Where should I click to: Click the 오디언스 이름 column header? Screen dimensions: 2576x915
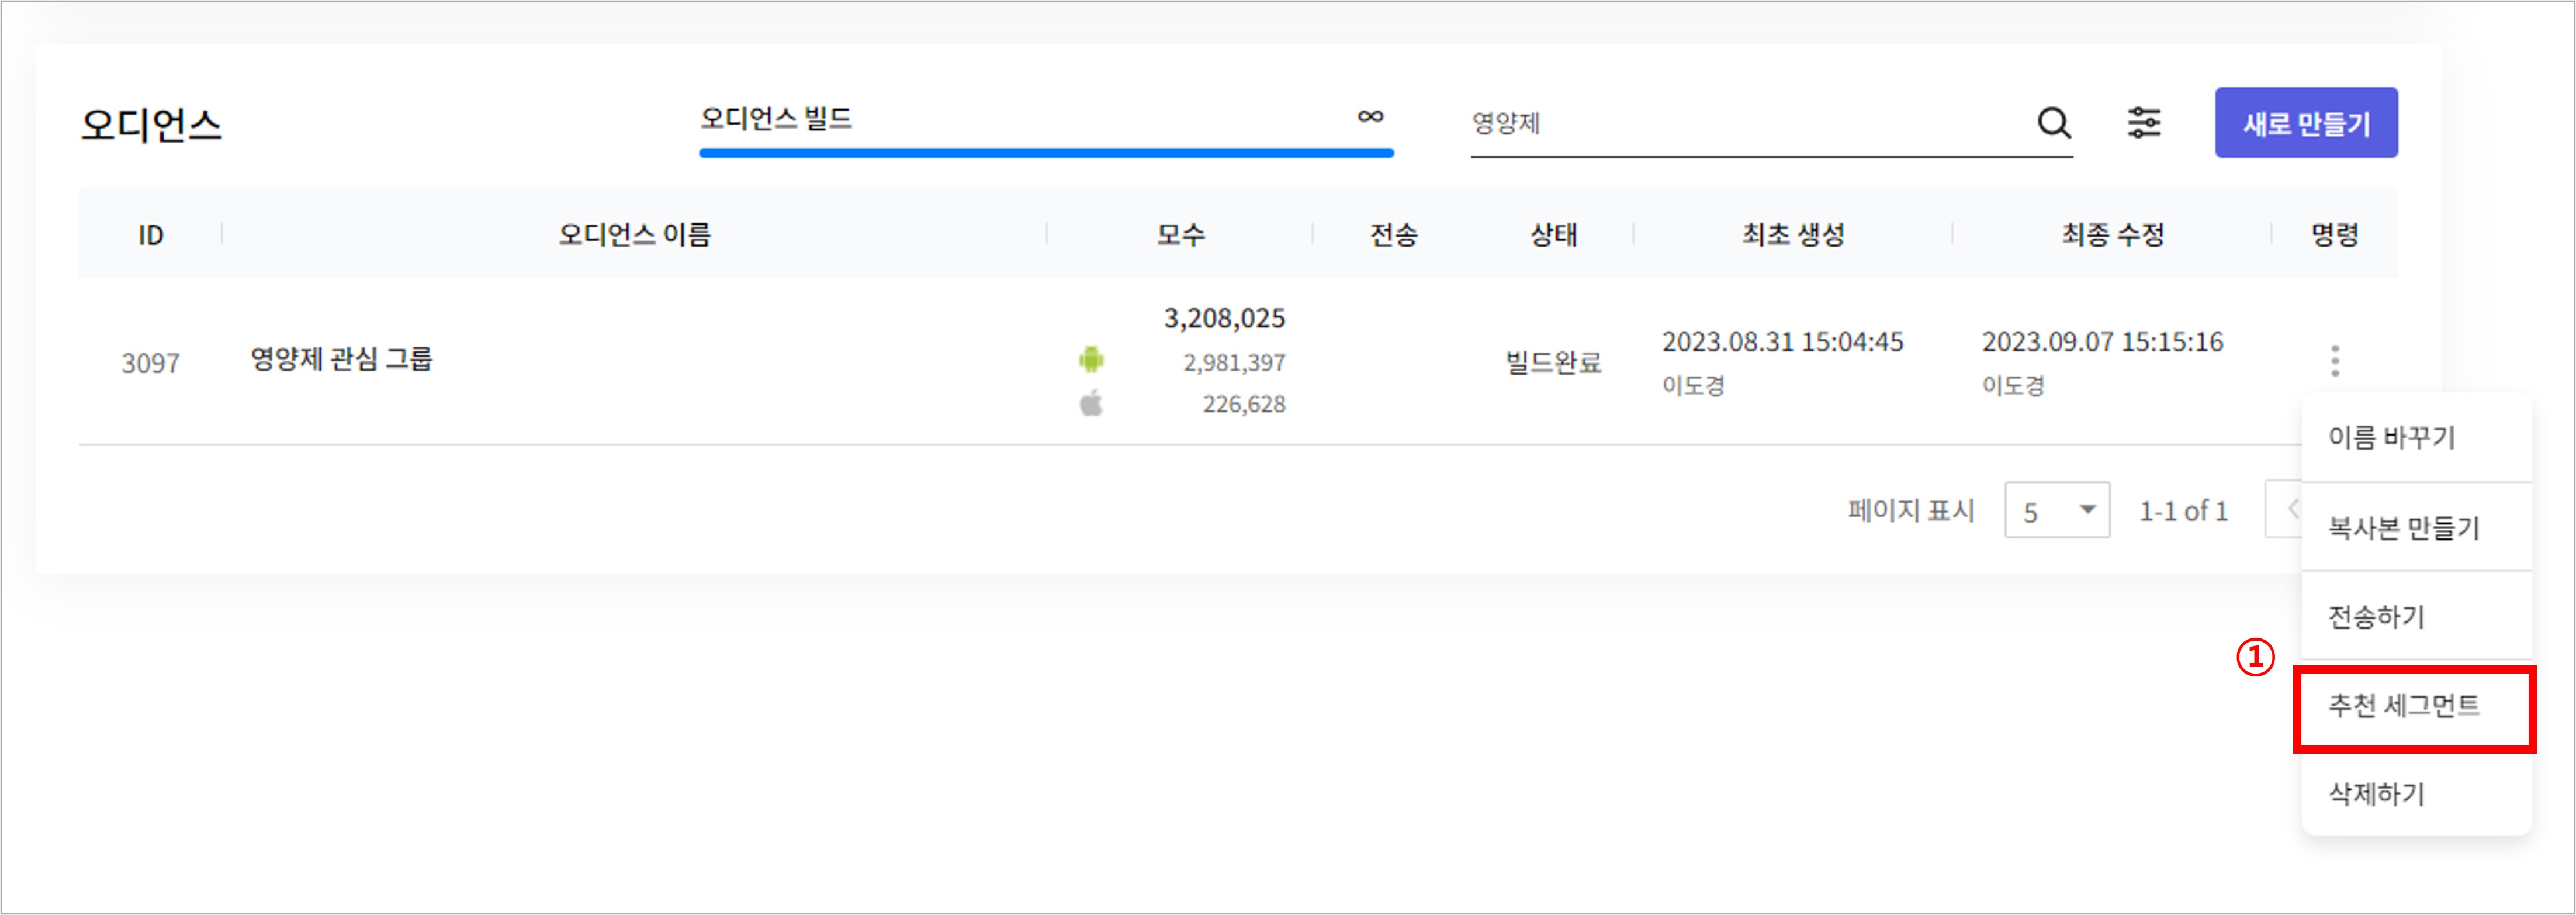[634, 235]
